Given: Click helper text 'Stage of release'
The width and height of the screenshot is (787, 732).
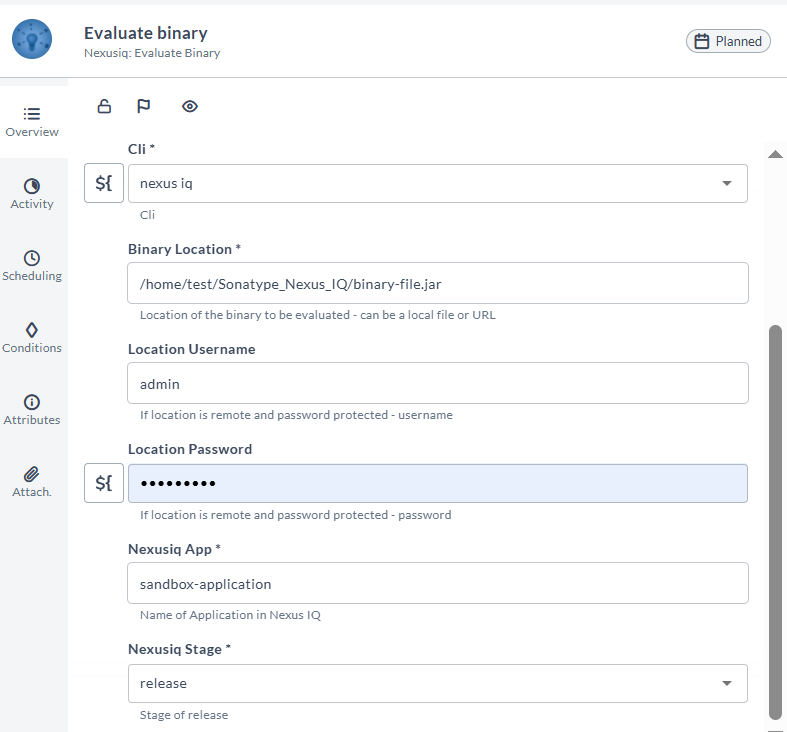Looking at the screenshot, I should tap(184, 715).
